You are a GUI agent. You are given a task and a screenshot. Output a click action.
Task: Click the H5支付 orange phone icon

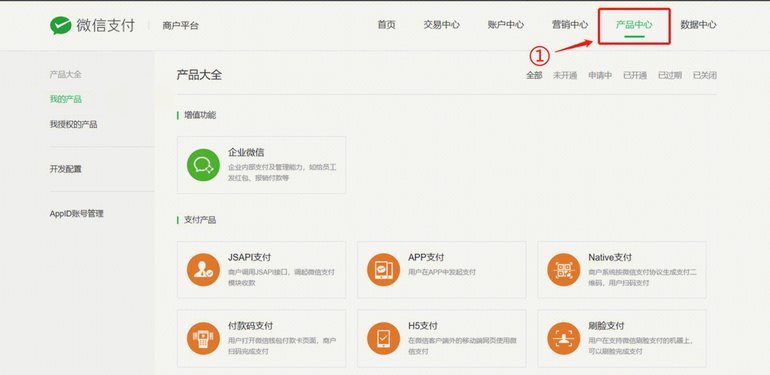click(384, 338)
